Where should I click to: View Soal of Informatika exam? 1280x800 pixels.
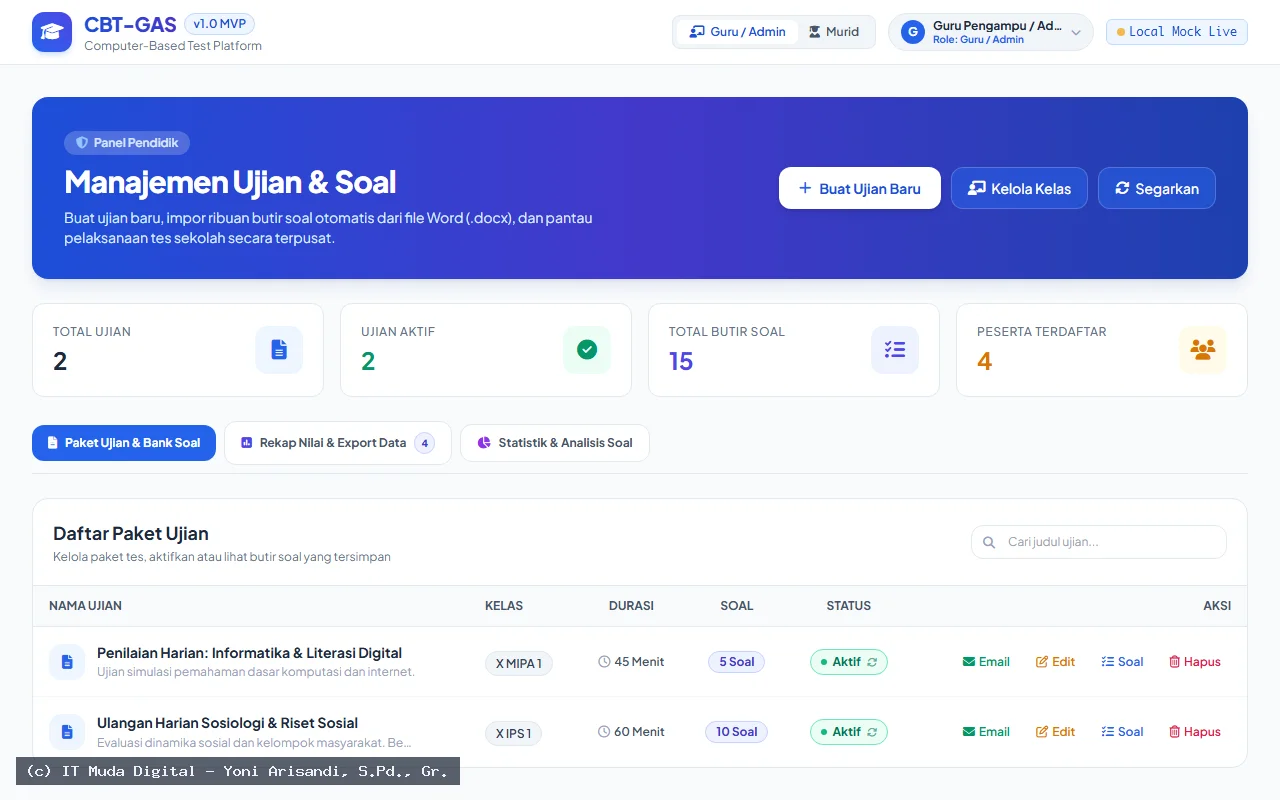click(x=1122, y=662)
